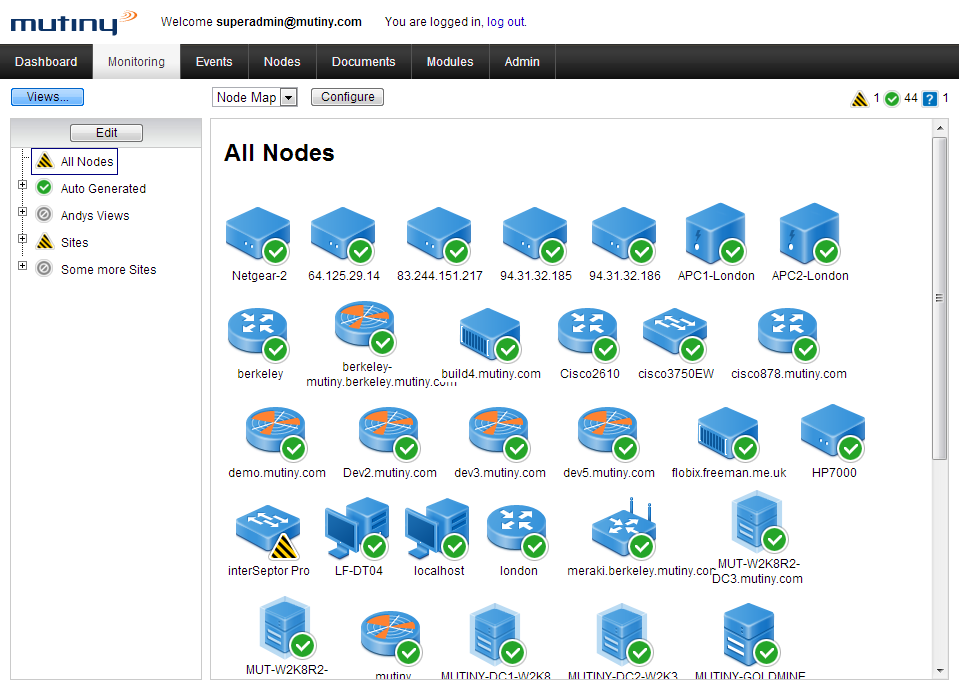Expand the Some more Sites tree node
Viewport: 959px width, 690px height.
(x=23, y=265)
